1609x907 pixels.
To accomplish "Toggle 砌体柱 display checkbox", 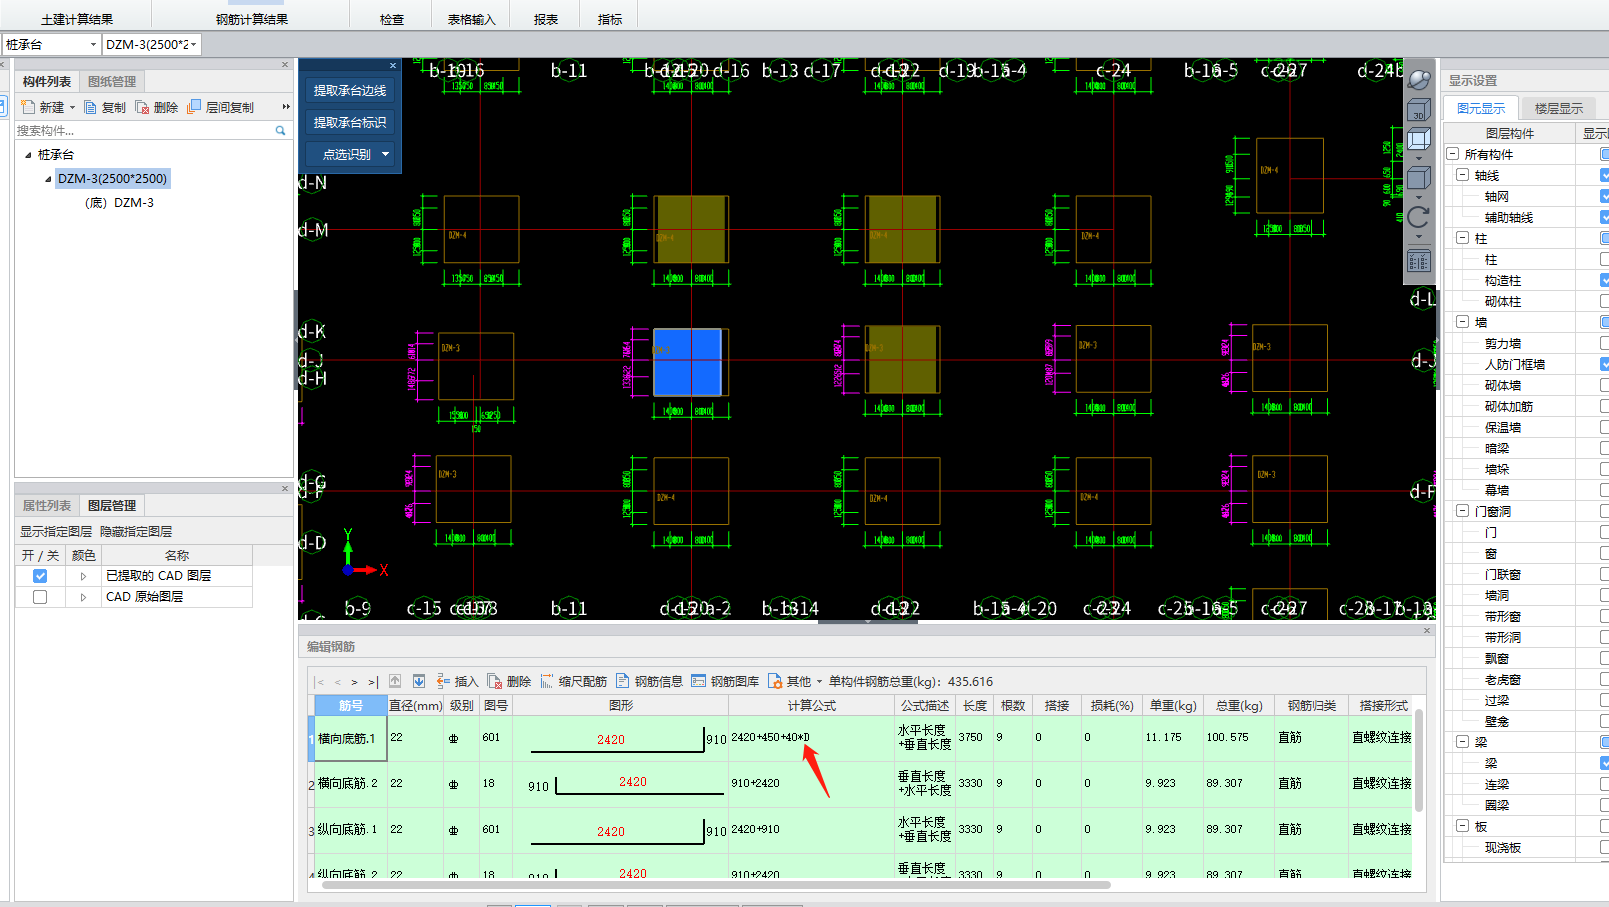I will tap(1604, 301).
